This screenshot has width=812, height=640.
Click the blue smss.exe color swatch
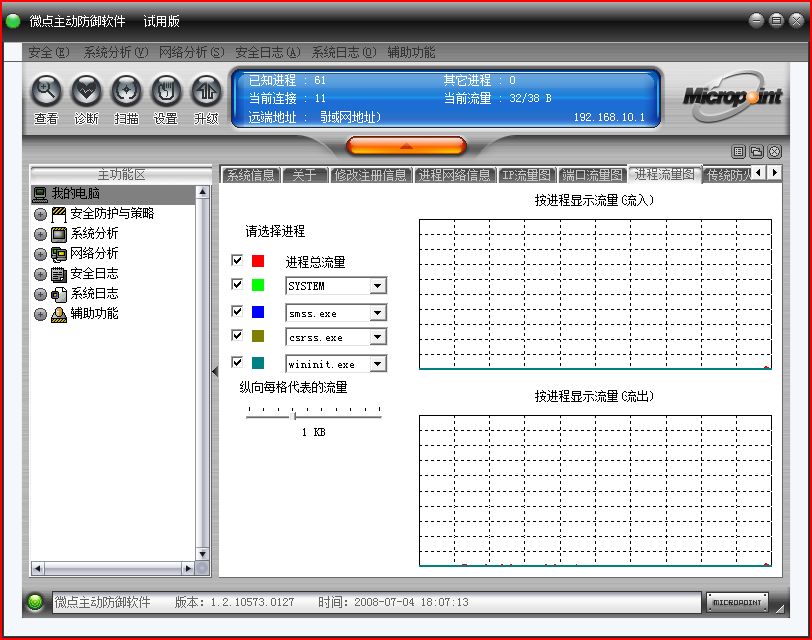258,312
